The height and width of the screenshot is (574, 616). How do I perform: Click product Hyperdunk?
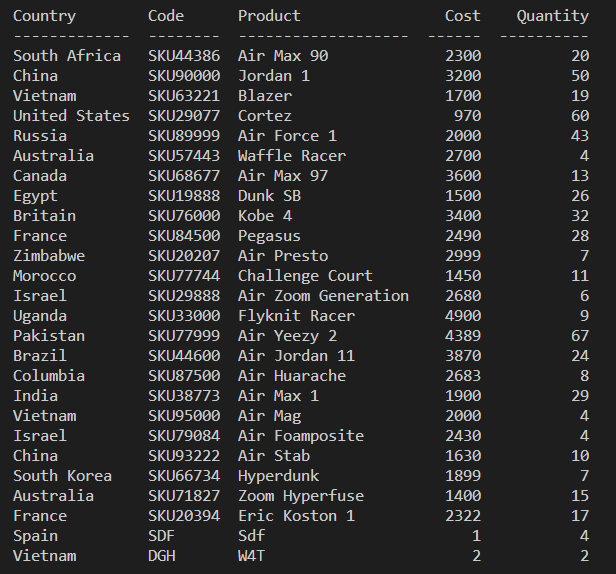click(278, 477)
